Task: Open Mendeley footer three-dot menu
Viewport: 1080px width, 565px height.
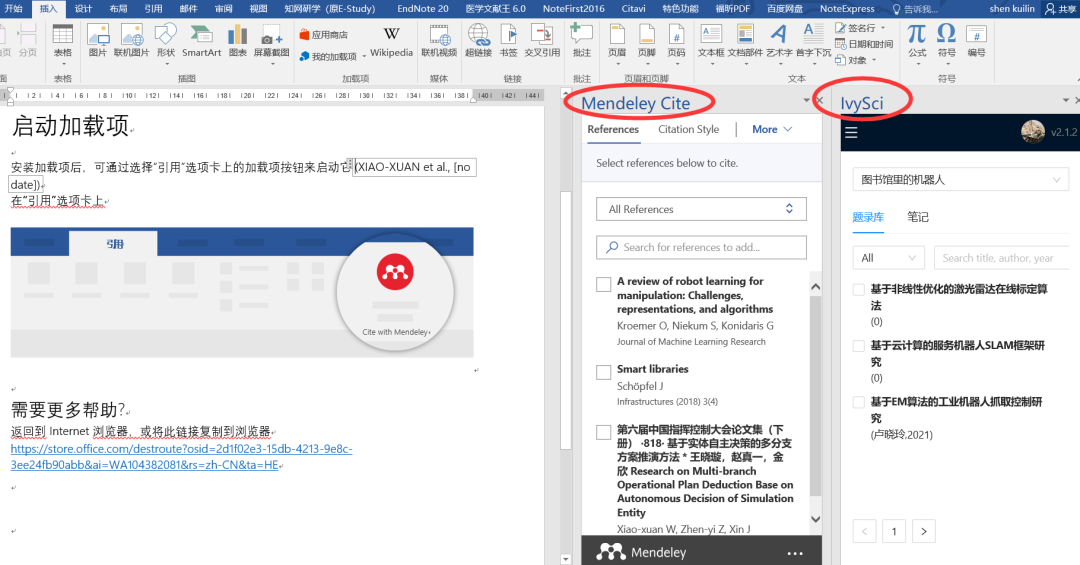Action: (795, 553)
